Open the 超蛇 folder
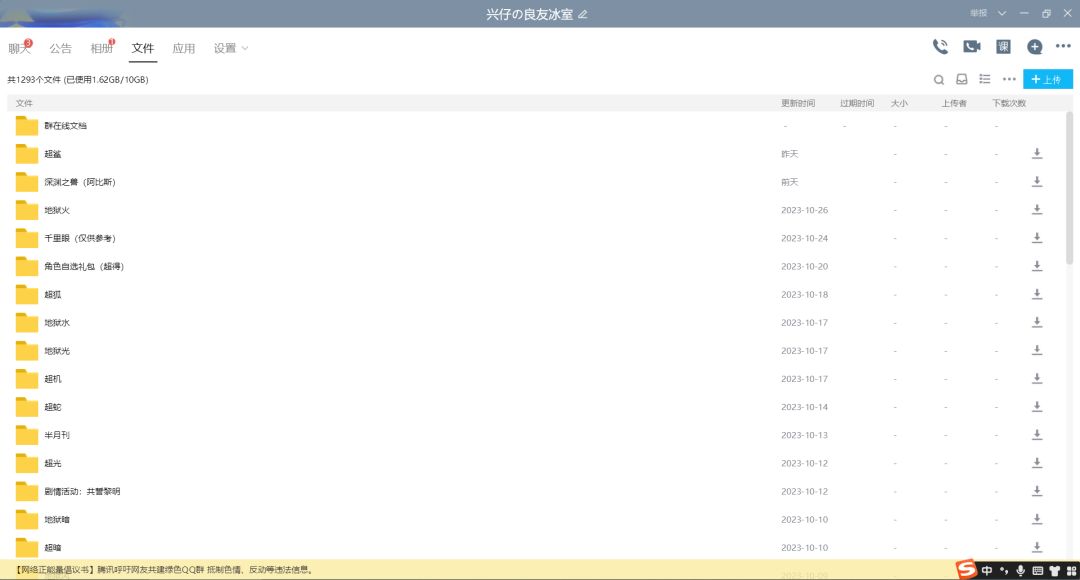 pos(52,407)
